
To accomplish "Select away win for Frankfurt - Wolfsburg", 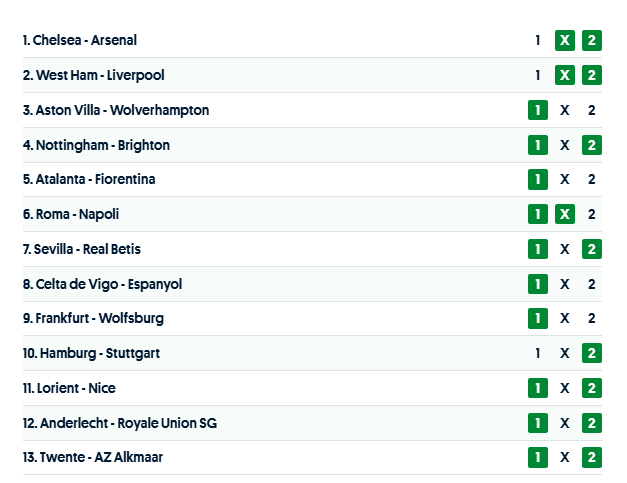I will coord(592,318).
